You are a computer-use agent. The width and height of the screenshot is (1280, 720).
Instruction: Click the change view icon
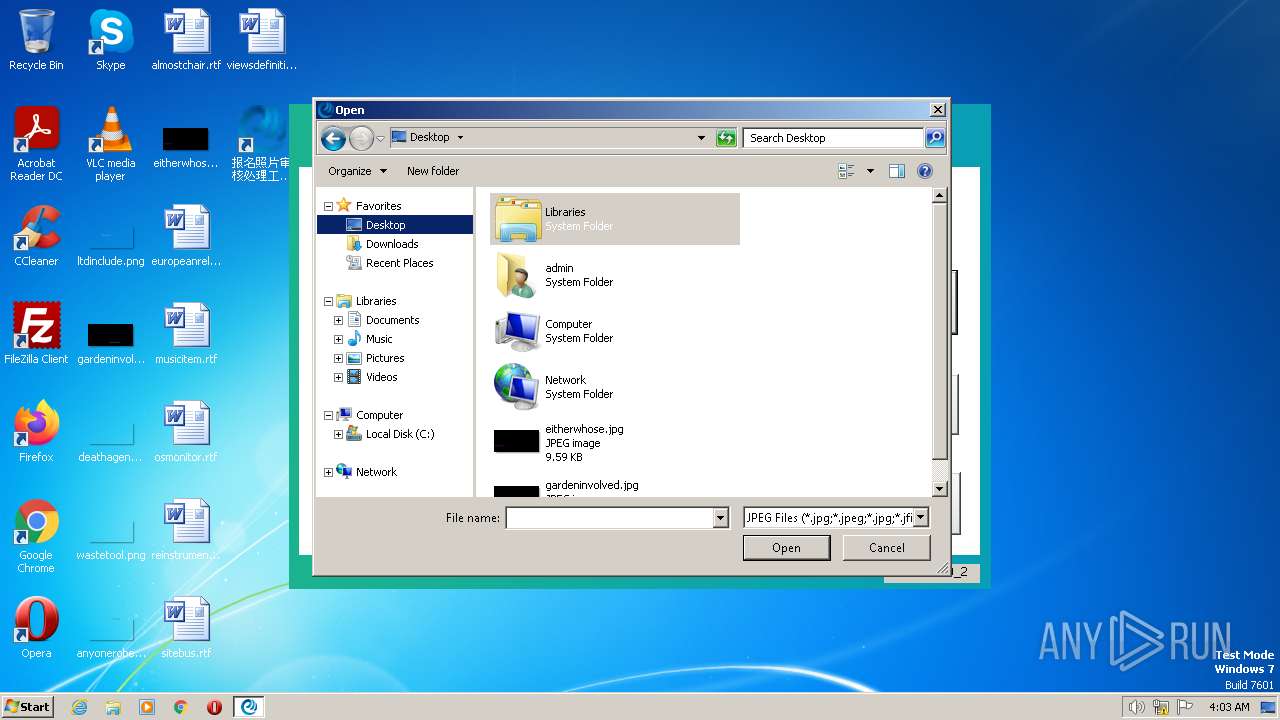(847, 171)
